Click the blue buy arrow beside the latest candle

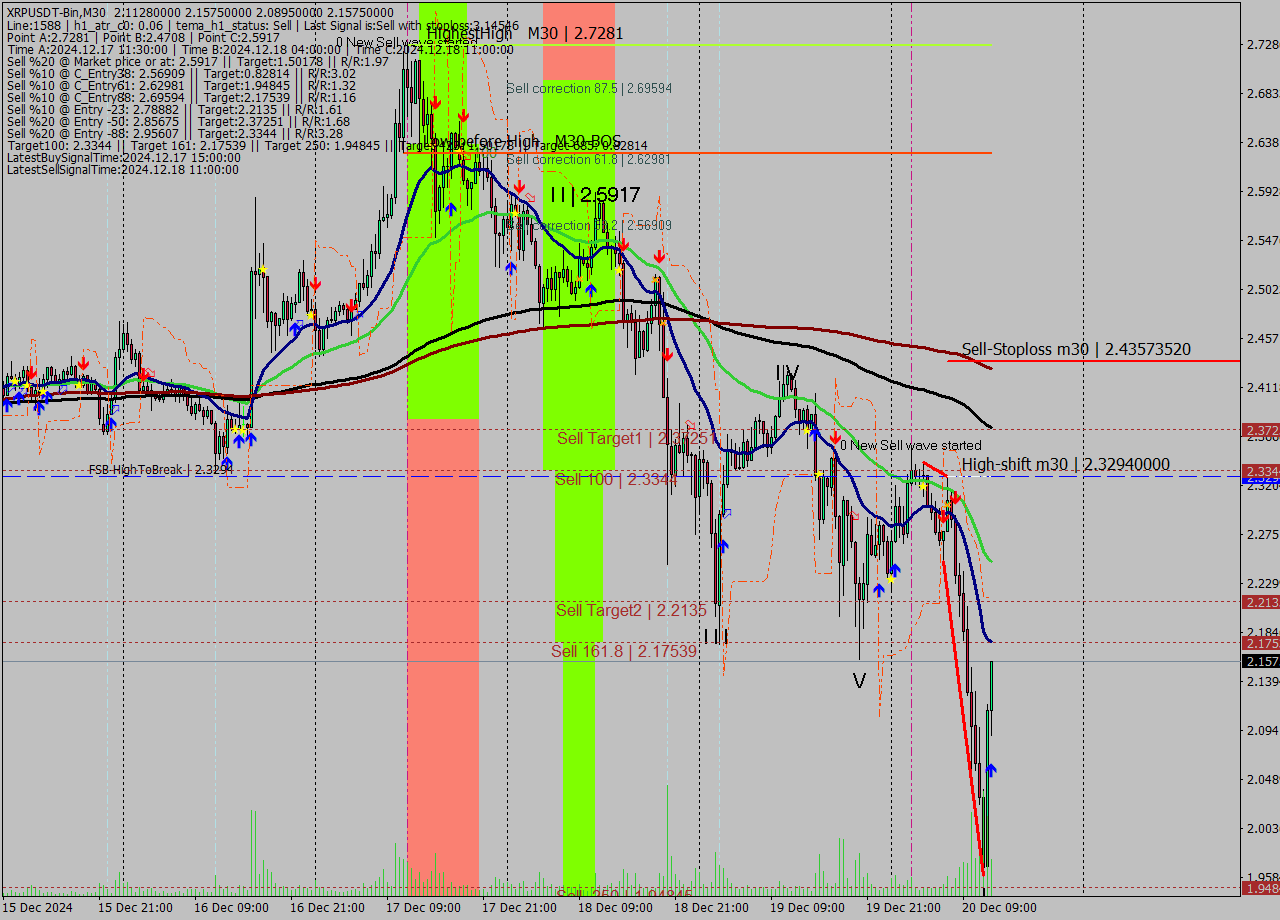(x=991, y=770)
